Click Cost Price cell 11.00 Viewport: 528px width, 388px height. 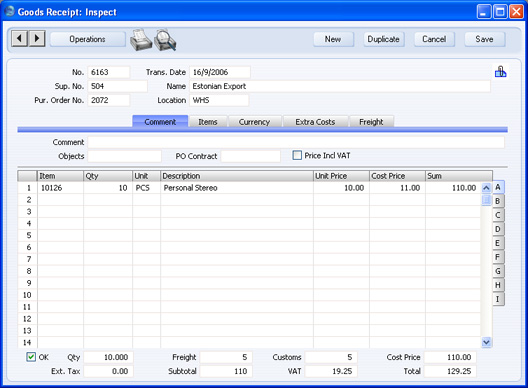pos(397,188)
